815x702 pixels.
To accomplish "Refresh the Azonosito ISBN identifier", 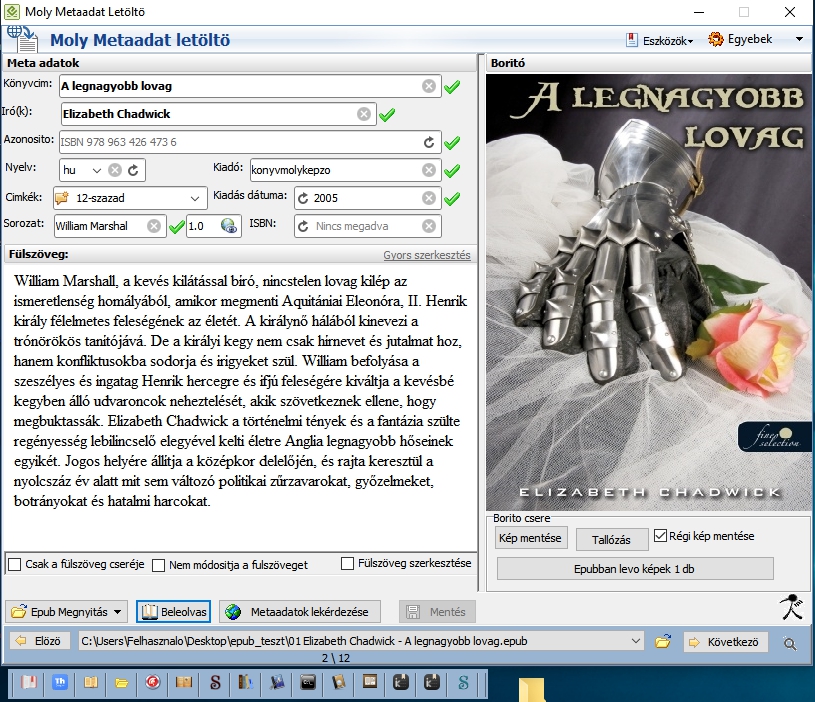I will click(429, 142).
